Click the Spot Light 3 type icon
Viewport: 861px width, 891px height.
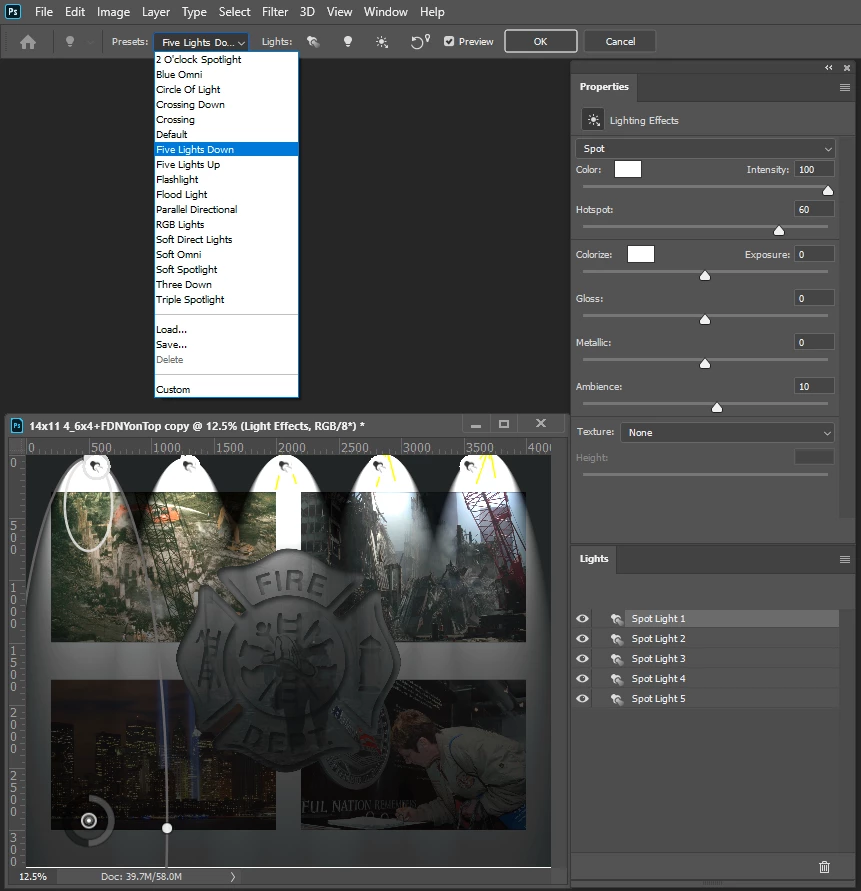(617, 659)
